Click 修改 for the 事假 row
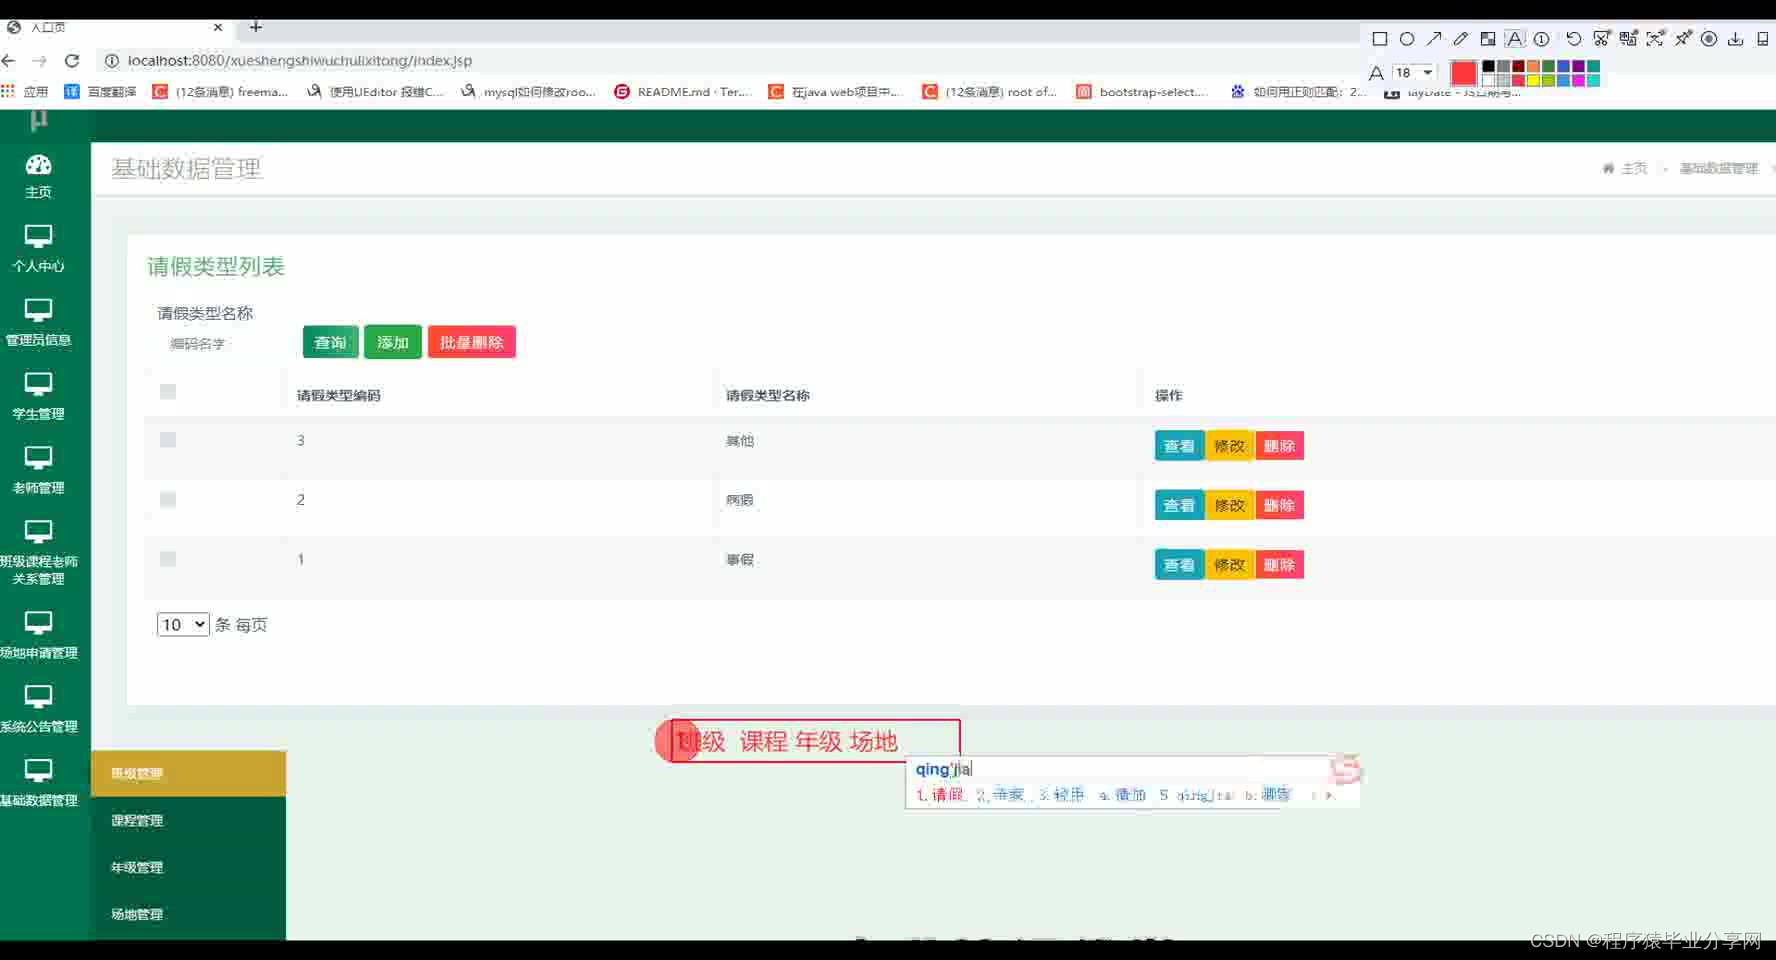Viewport: 1776px width, 960px height. (x=1230, y=565)
